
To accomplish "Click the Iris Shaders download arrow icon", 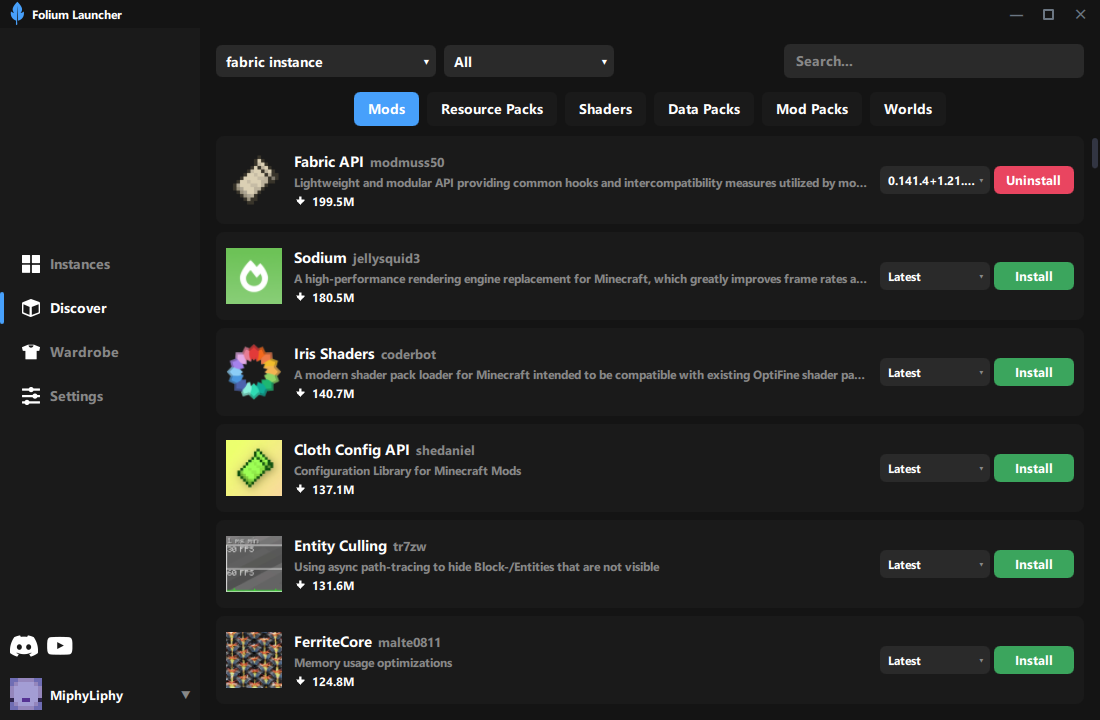I will 300,393.
